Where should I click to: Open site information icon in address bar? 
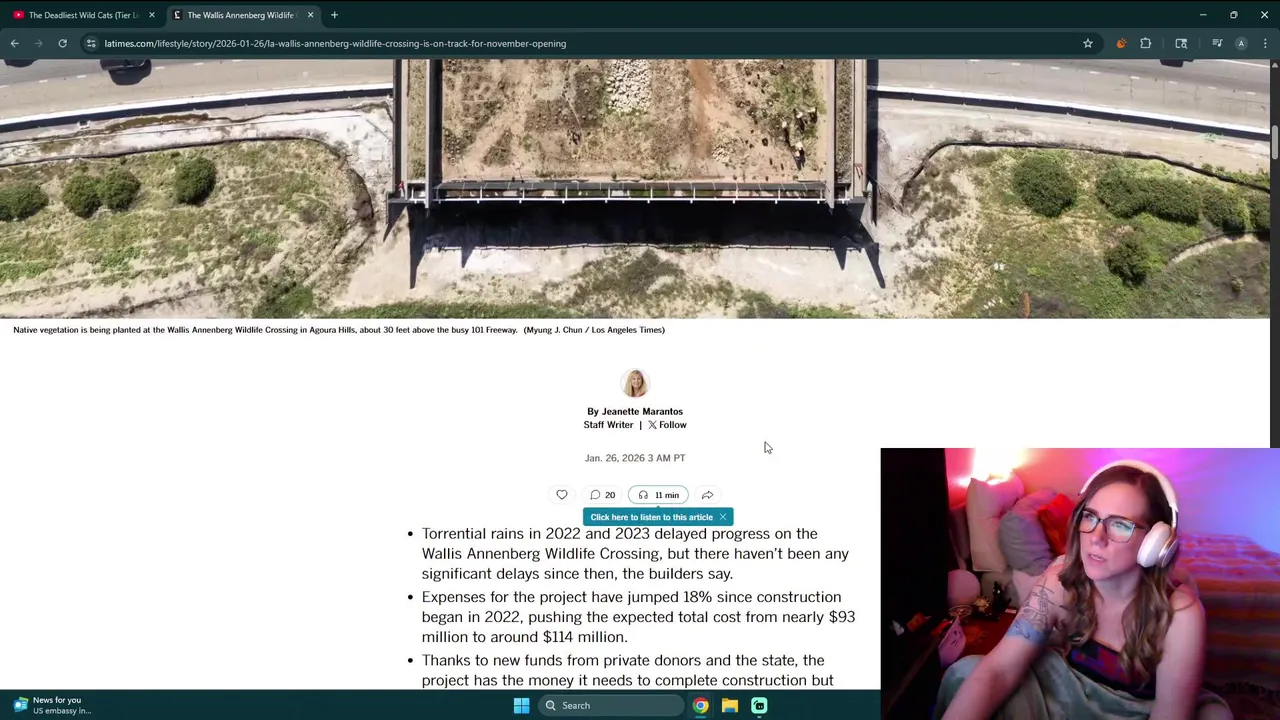(91, 43)
